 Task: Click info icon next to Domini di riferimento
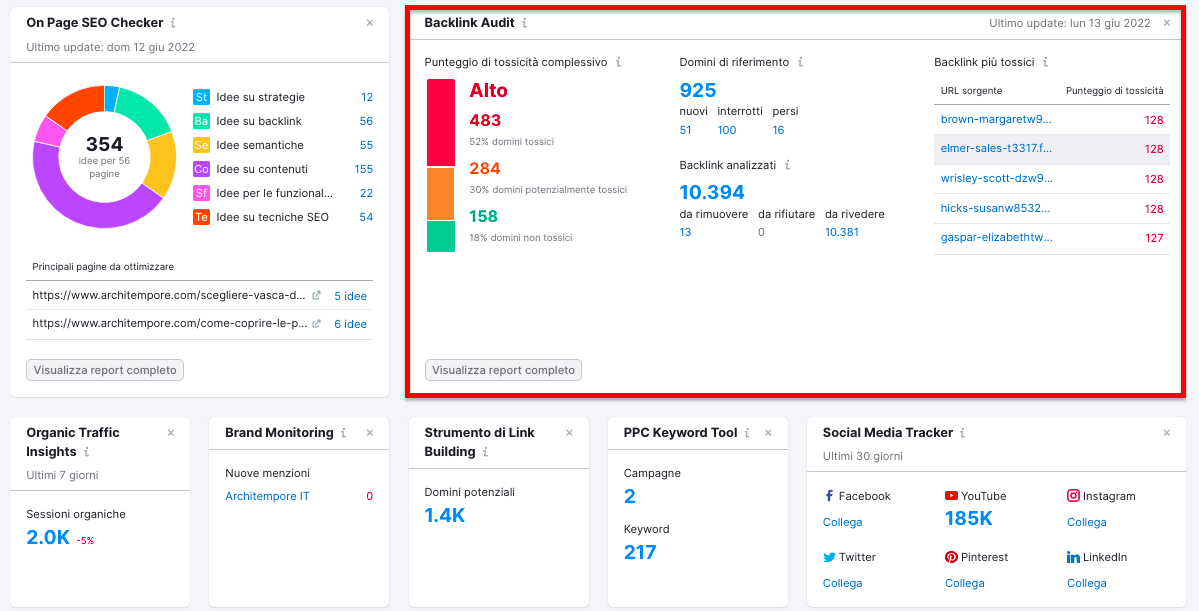800,62
